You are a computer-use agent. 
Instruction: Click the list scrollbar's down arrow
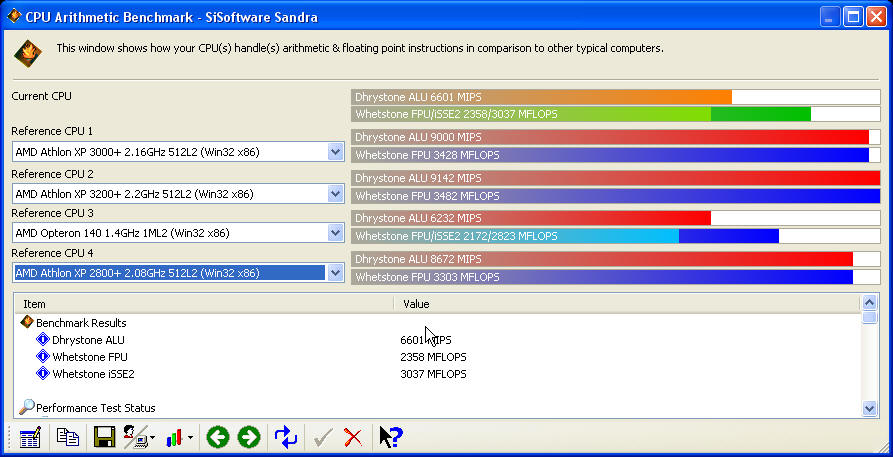870,408
